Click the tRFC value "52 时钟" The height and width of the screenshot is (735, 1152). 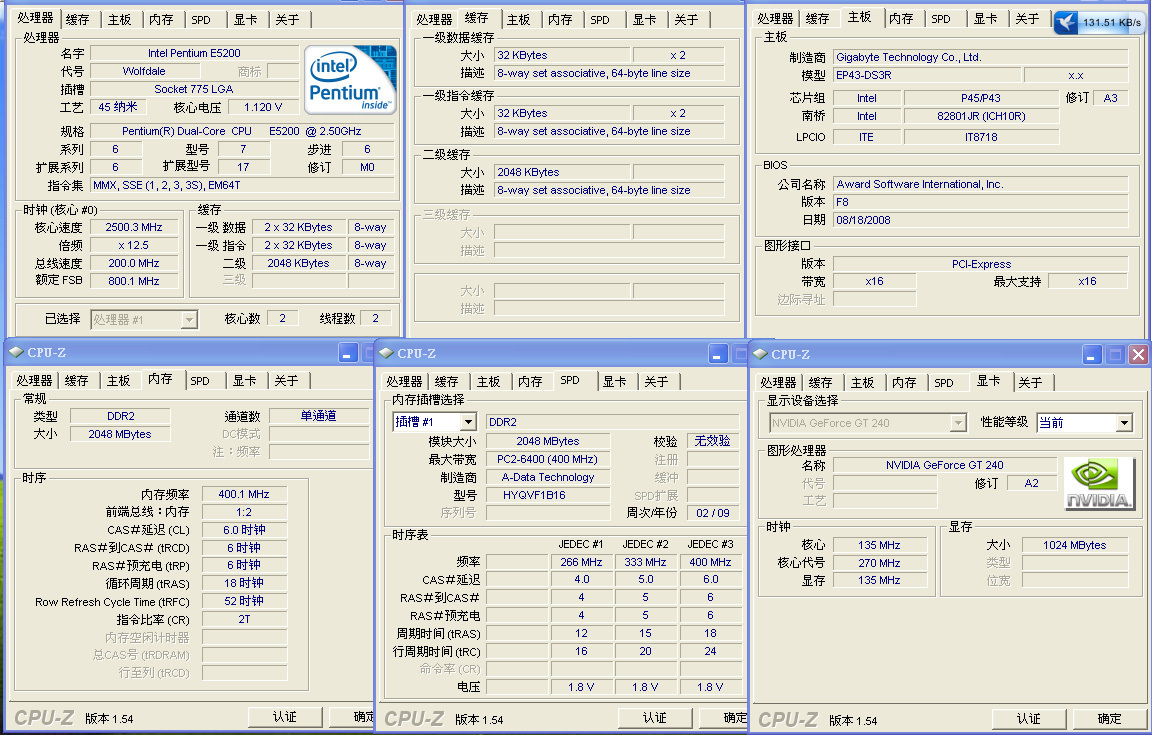pos(244,600)
